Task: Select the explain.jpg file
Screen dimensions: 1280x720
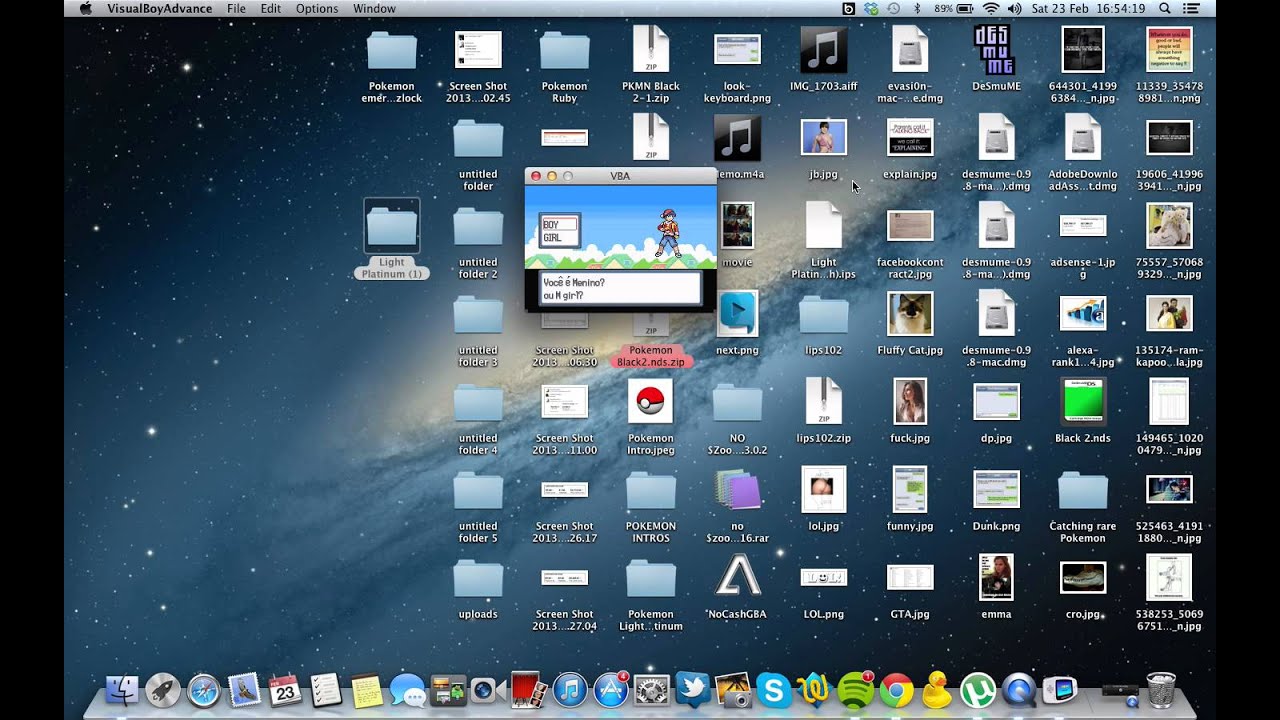Action: click(x=910, y=148)
